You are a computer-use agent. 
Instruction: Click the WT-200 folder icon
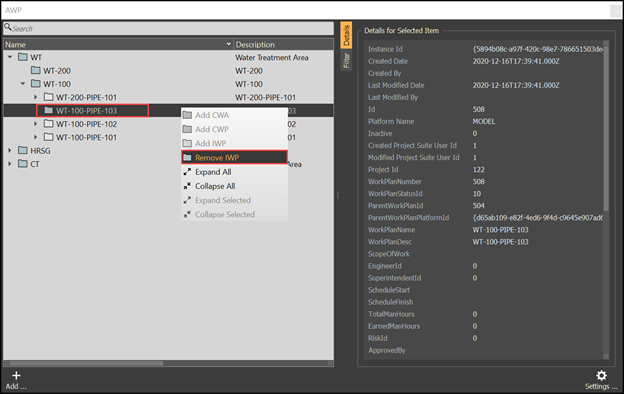tap(36, 70)
